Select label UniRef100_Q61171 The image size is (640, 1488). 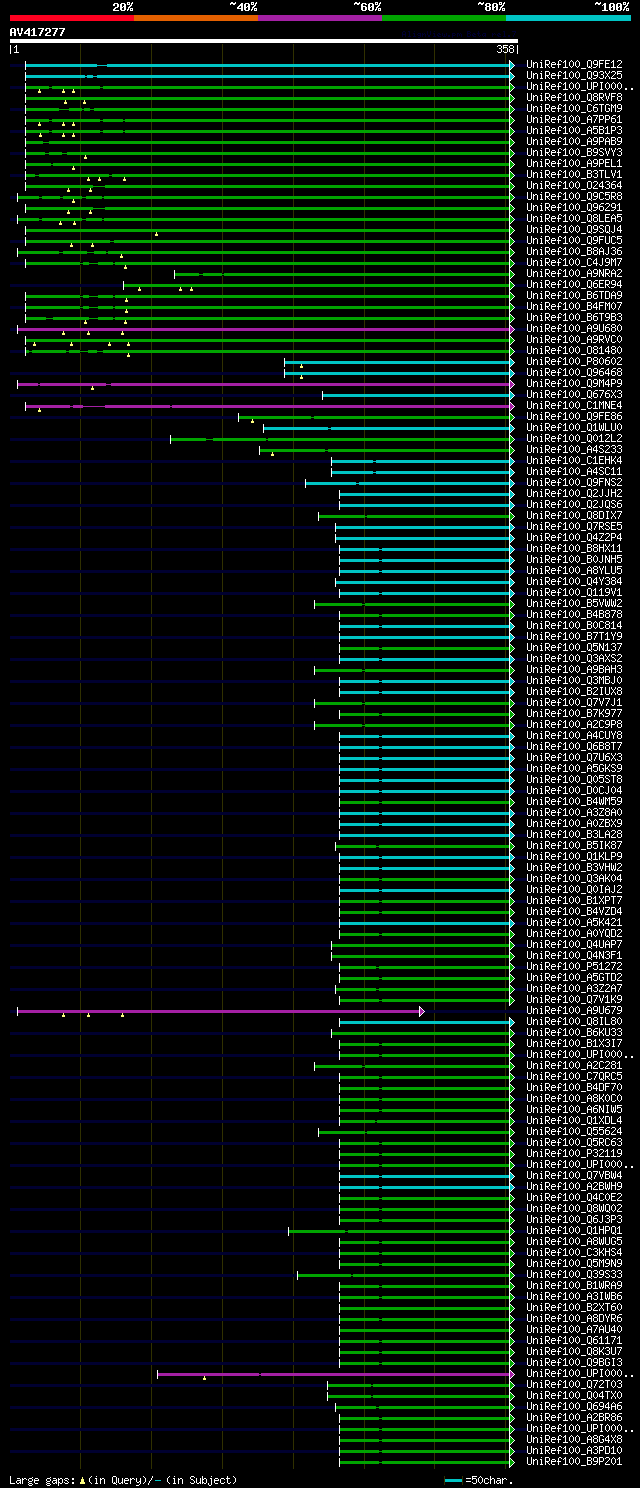tap(574, 1340)
